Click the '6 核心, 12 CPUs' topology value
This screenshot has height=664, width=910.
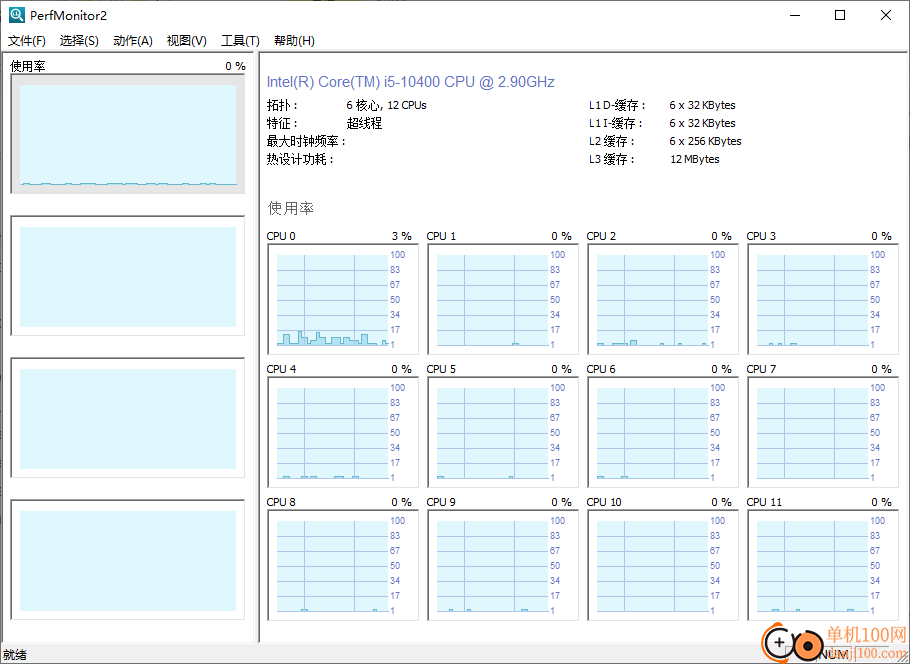387,105
